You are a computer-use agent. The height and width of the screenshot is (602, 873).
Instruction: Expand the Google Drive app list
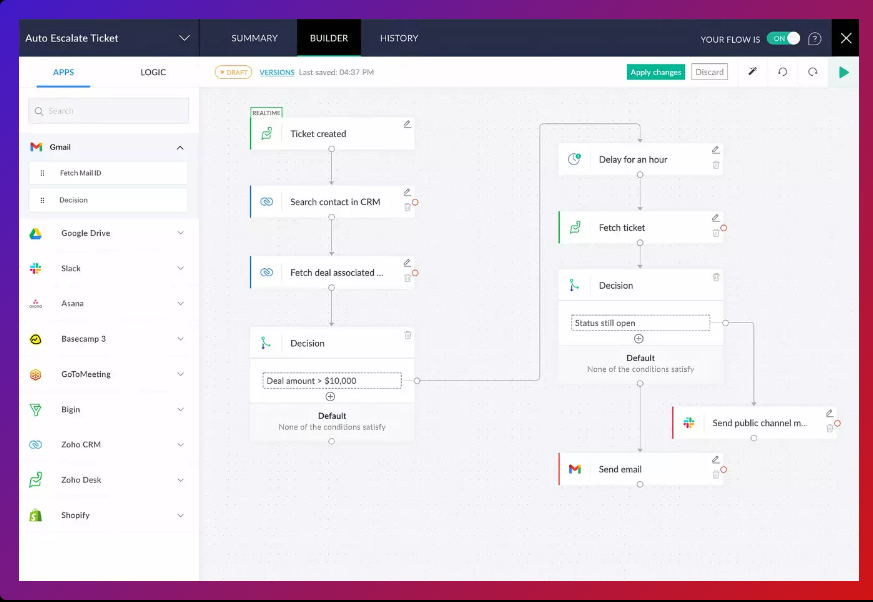coord(180,233)
